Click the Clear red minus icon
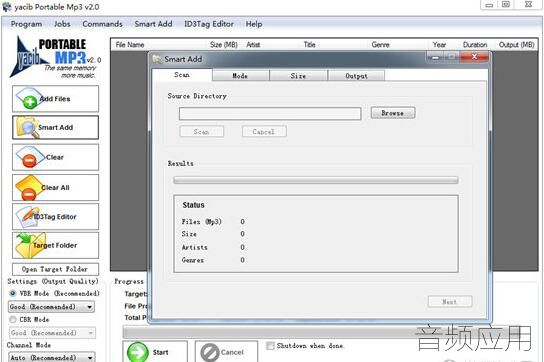 [29, 158]
